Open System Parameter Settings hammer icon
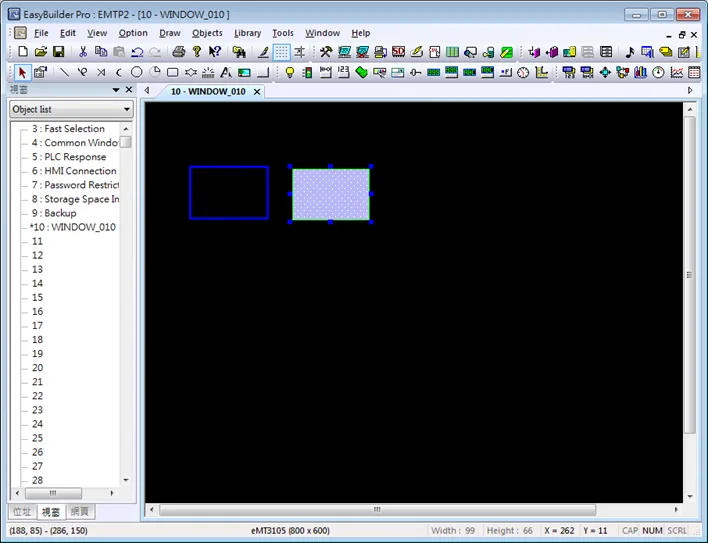Image resolution: width=708 pixels, height=543 pixels. pos(326,52)
